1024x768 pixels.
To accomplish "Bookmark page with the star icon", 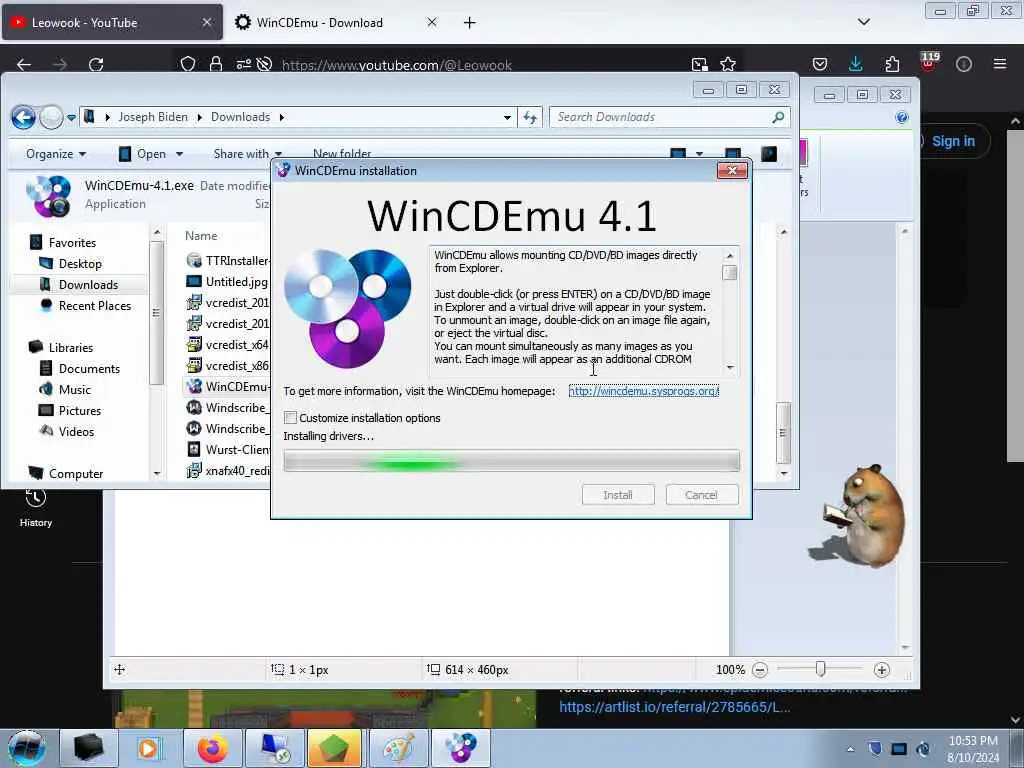I will (728, 64).
